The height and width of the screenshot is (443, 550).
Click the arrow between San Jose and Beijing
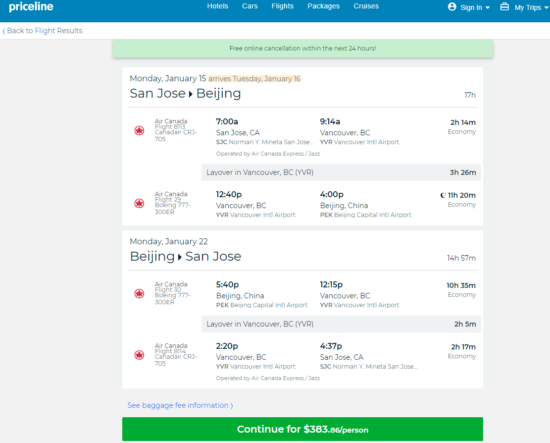[190, 94]
